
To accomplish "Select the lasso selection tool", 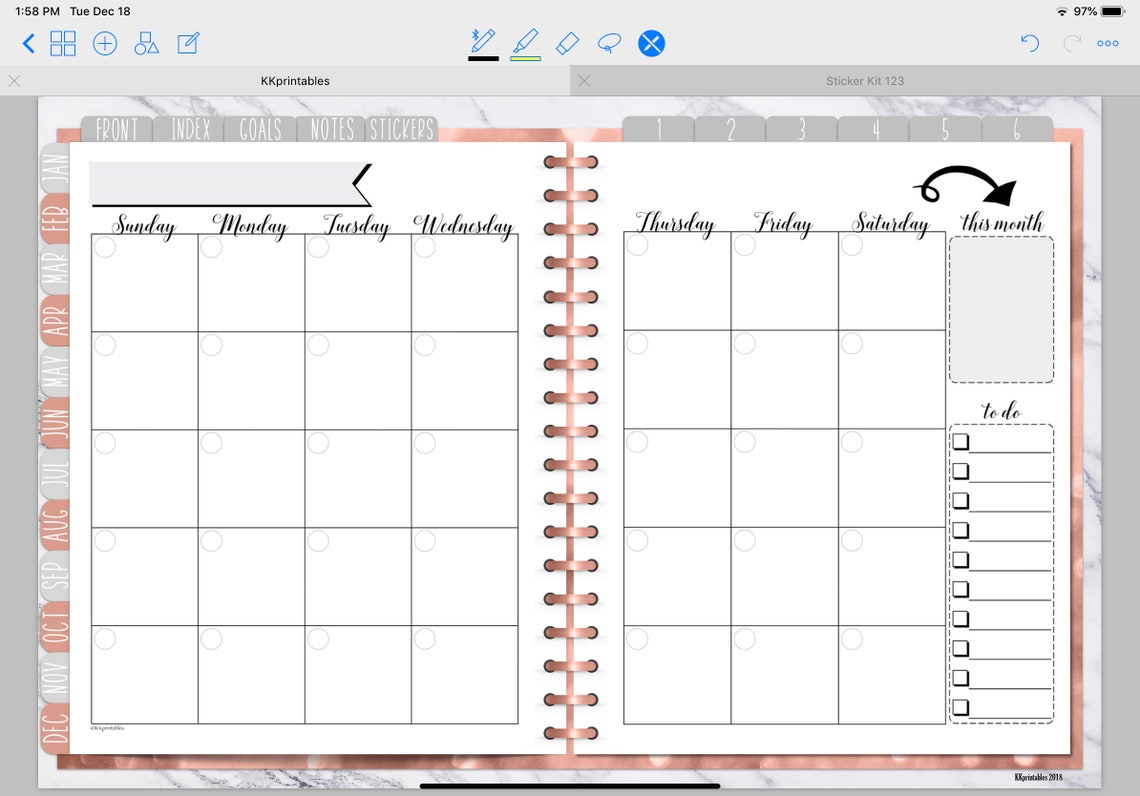I will coord(609,42).
